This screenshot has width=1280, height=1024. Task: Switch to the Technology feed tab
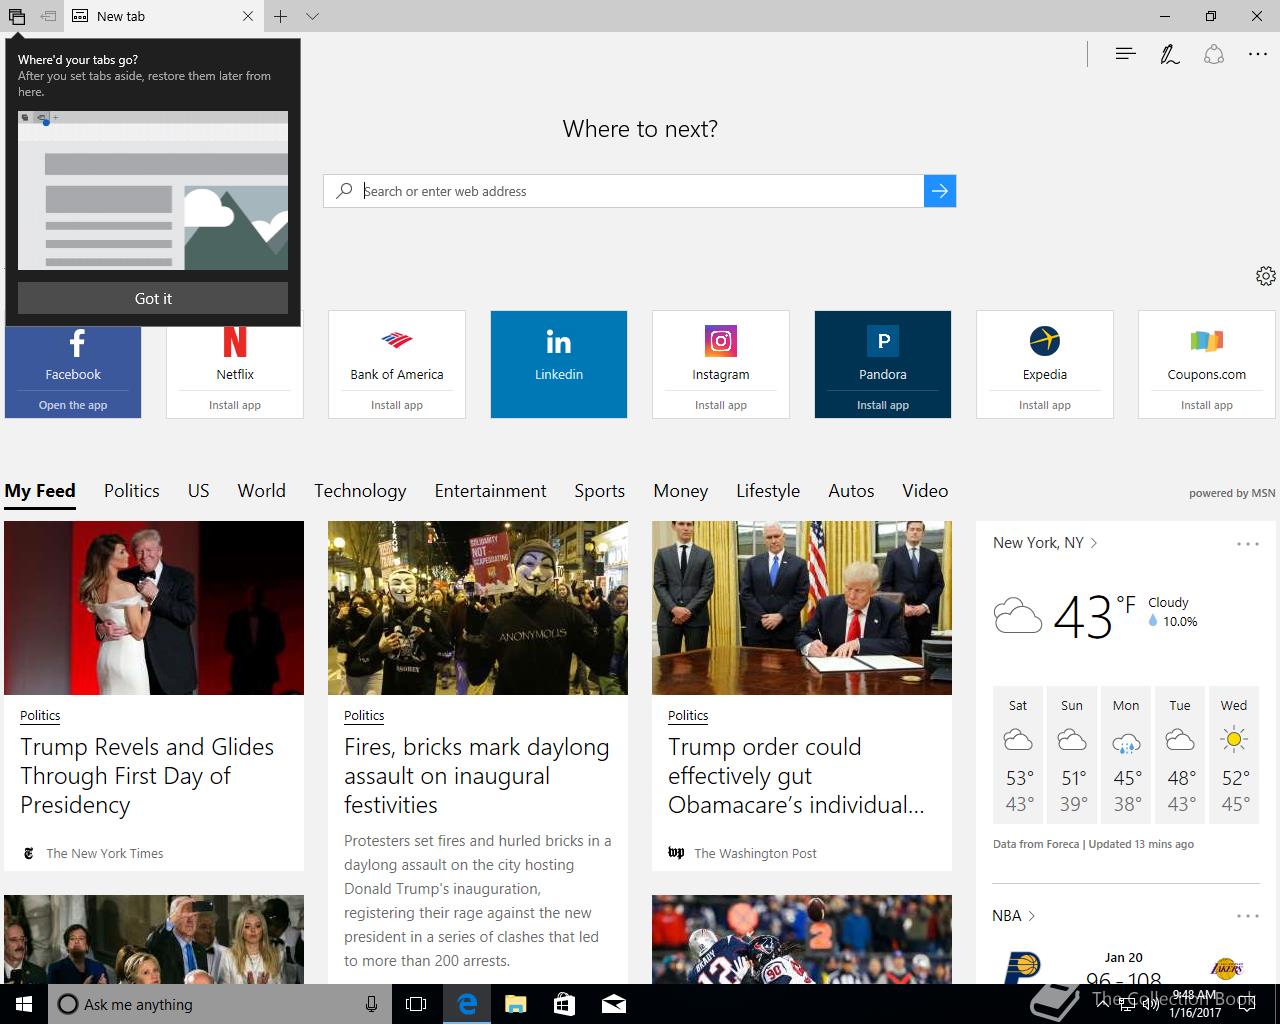360,491
